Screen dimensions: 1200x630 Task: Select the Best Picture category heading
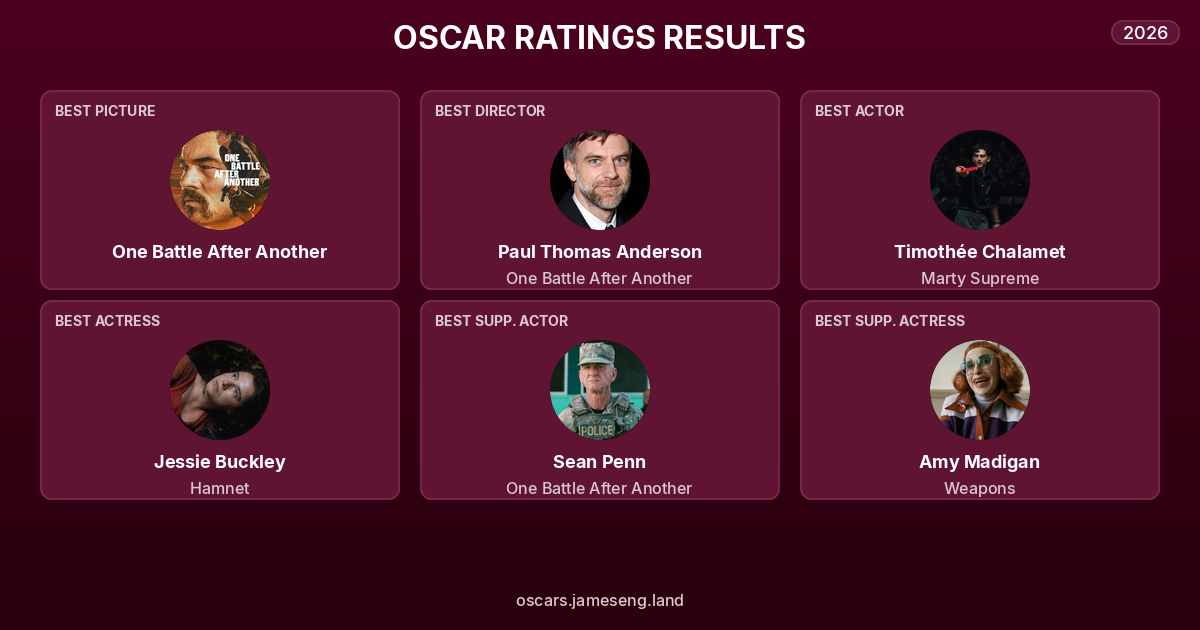point(105,111)
